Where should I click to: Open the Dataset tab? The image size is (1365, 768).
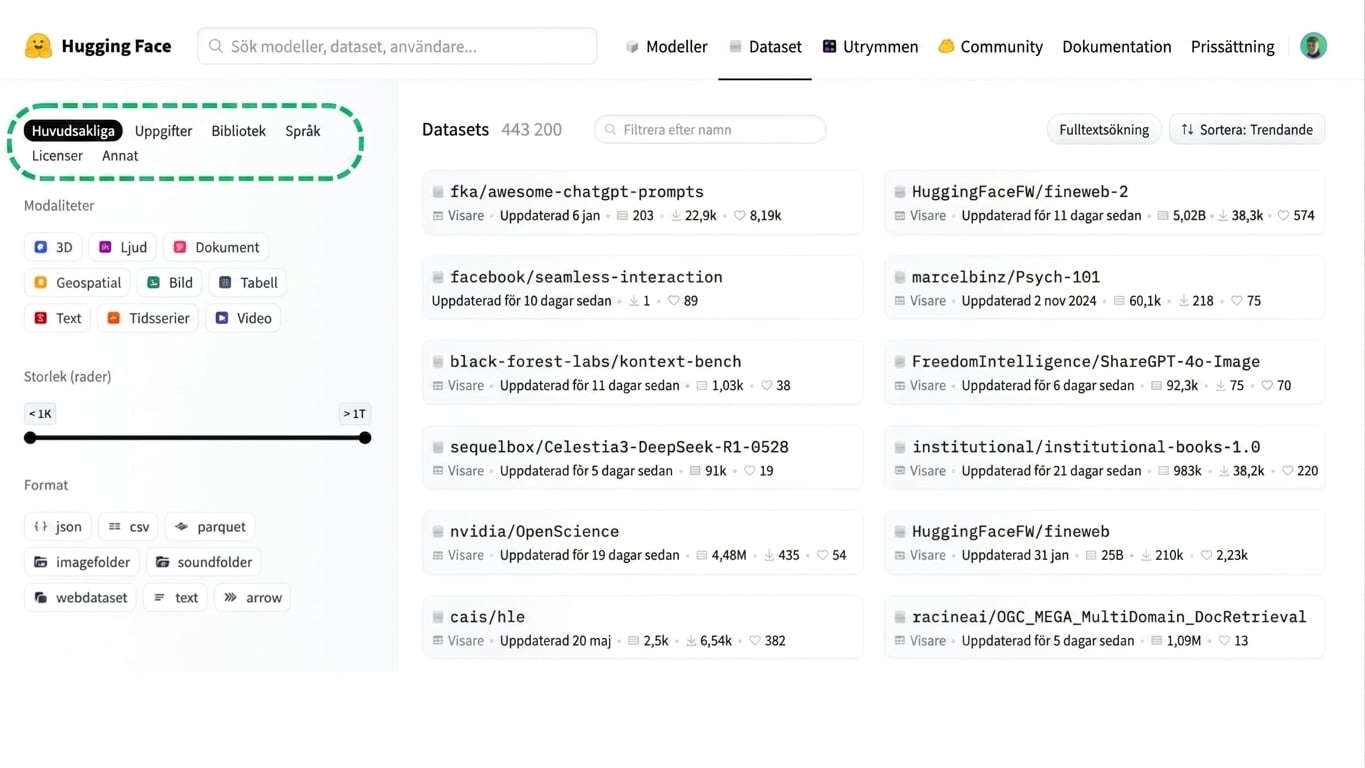pyautogui.click(x=765, y=46)
